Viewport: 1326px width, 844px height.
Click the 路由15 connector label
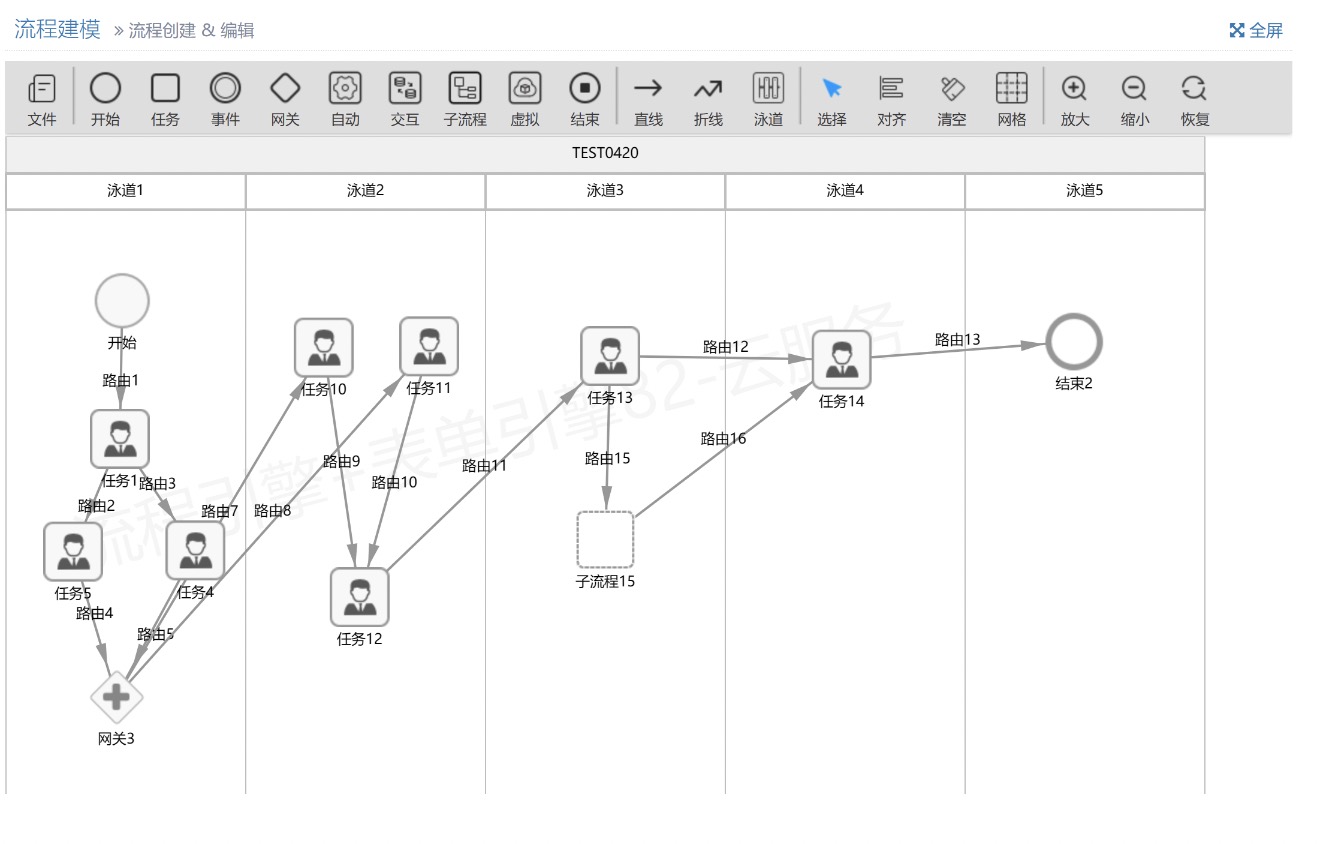pyautogui.click(x=608, y=458)
